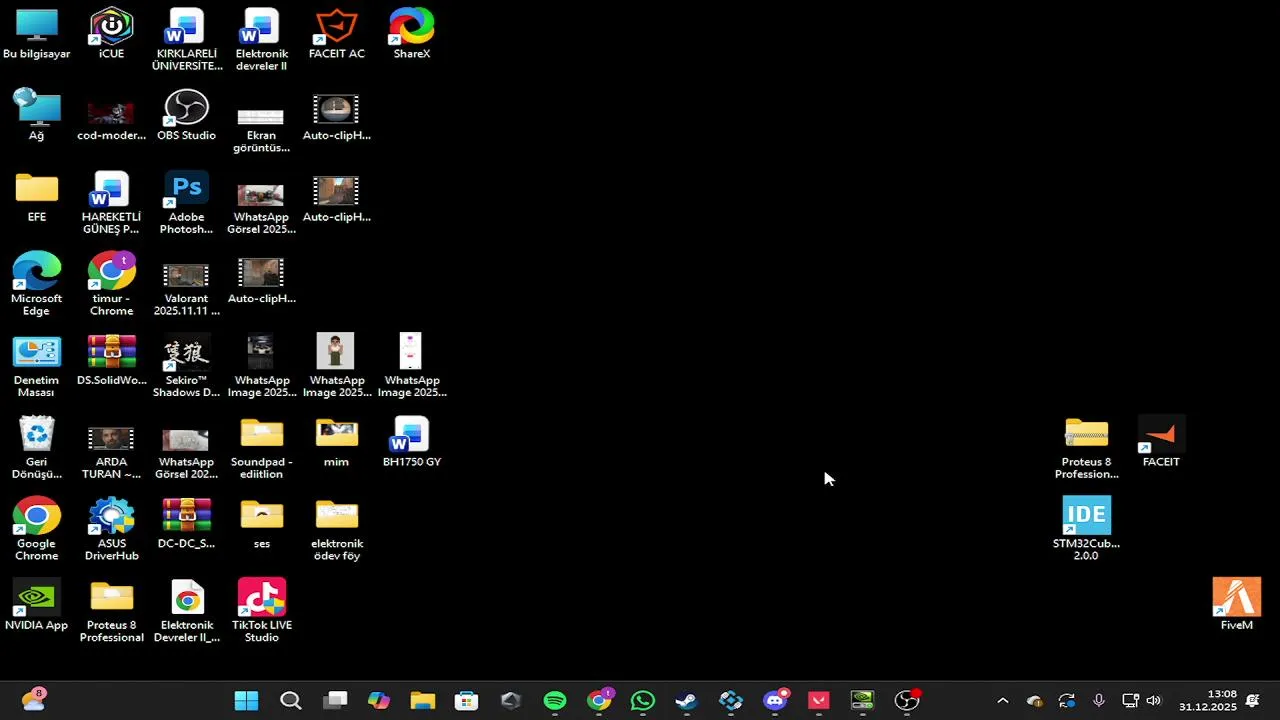Select the TikTok LIVE Studio shortcut

[x=262, y=612]
